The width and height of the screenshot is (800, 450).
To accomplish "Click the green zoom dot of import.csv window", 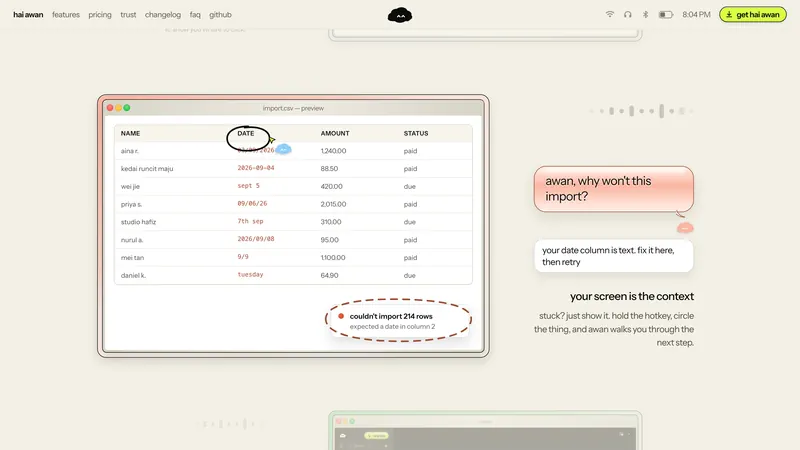I will (127, 108).
